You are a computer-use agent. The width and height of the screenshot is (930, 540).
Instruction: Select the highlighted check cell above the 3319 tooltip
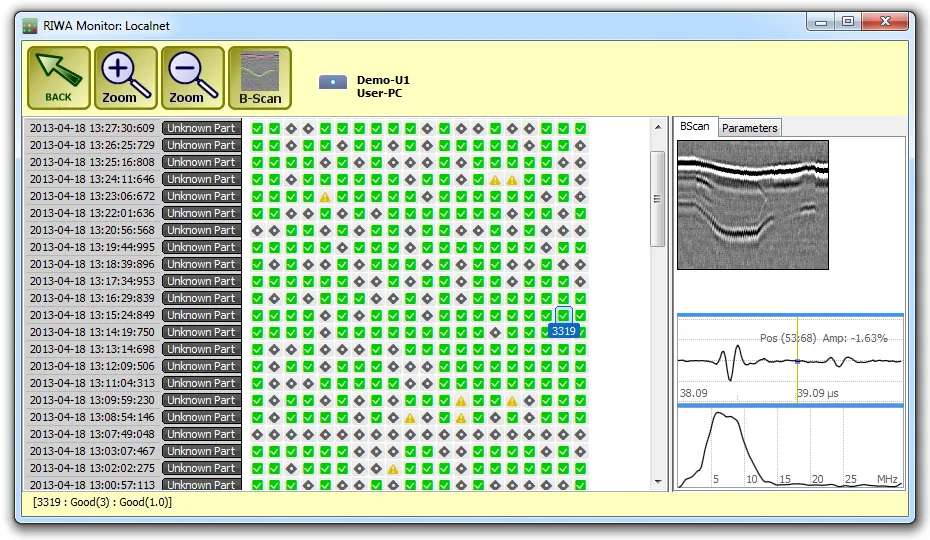(x=564, y=315)
